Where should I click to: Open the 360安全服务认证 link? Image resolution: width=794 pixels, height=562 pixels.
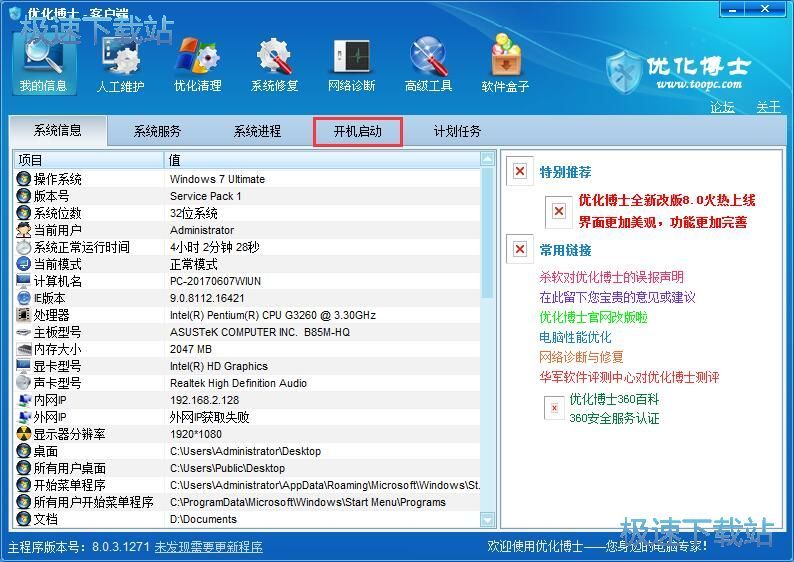click(614, 418)
